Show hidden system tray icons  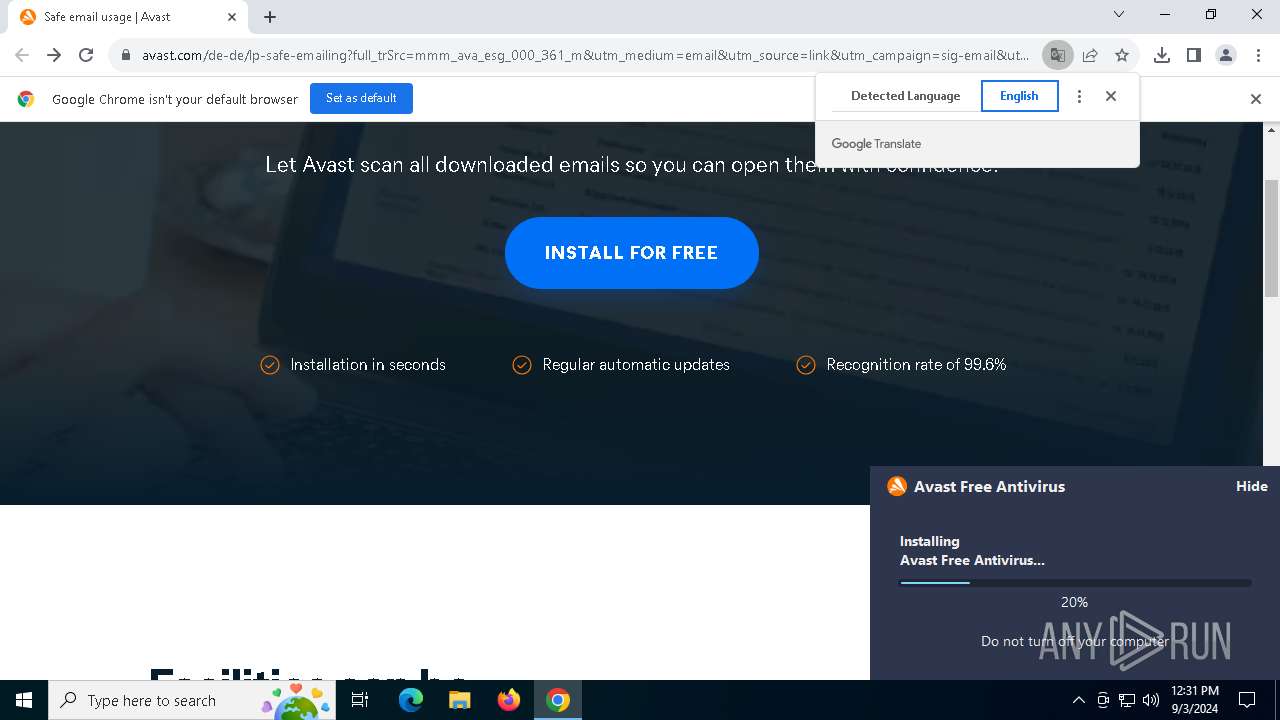click(x=1078, y=700)
